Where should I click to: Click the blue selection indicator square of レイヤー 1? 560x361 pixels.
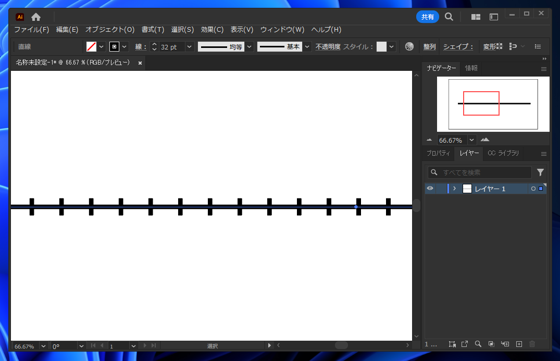541,189
